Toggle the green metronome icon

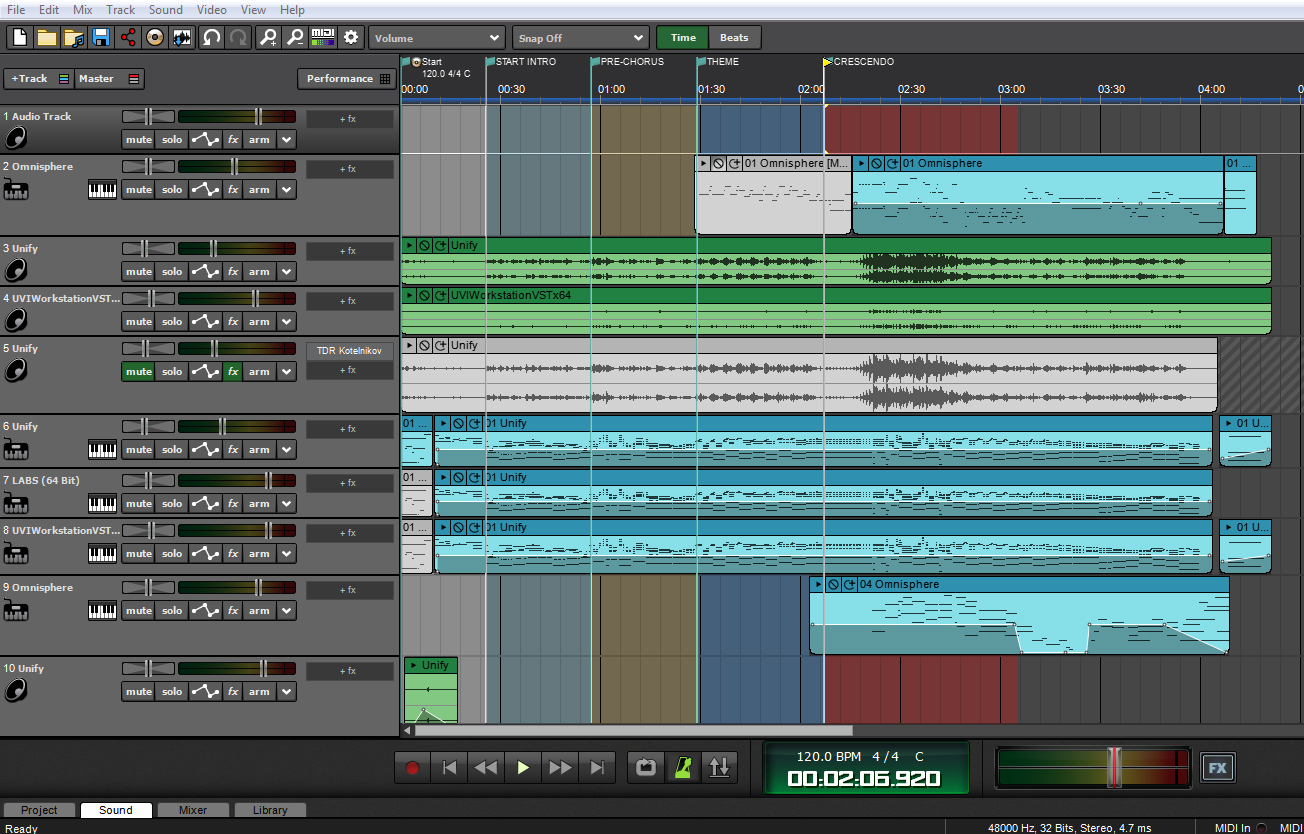click(x=683, y=768)
